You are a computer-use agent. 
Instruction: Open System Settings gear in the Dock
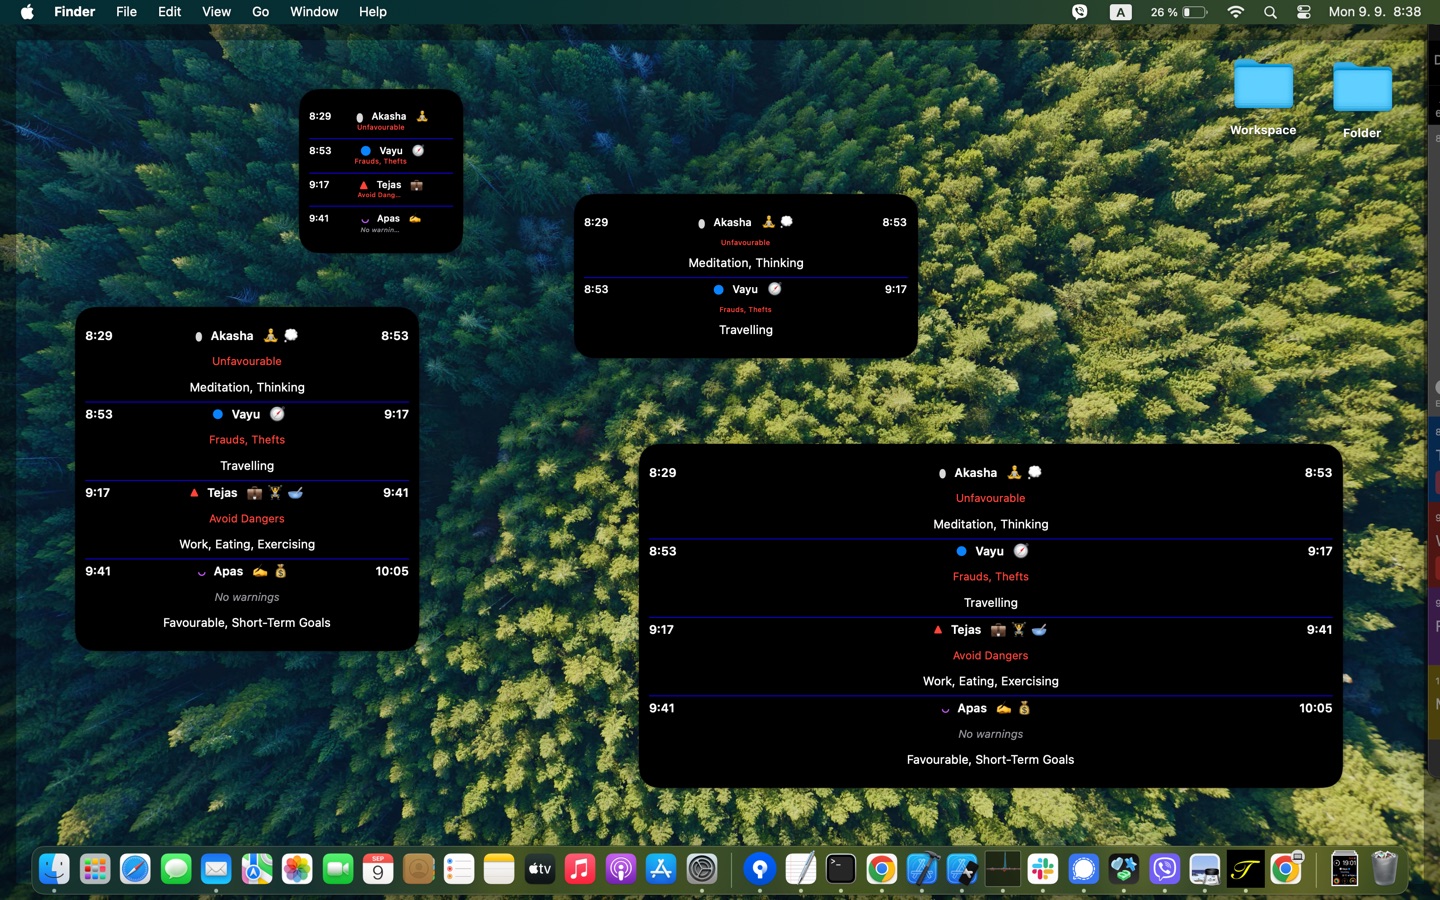point(702,869)
